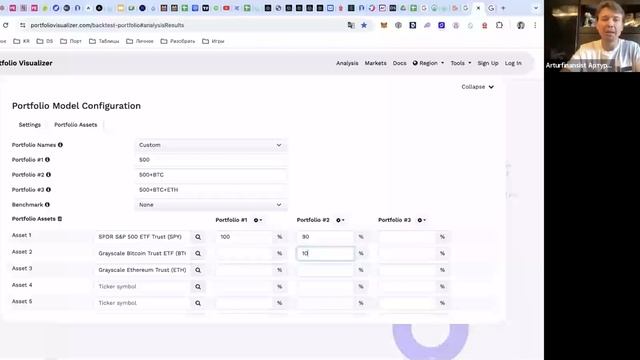Open the Порт bookmarks folder
The width and height of the screenshot is (640, 360).
pos(71,41)
